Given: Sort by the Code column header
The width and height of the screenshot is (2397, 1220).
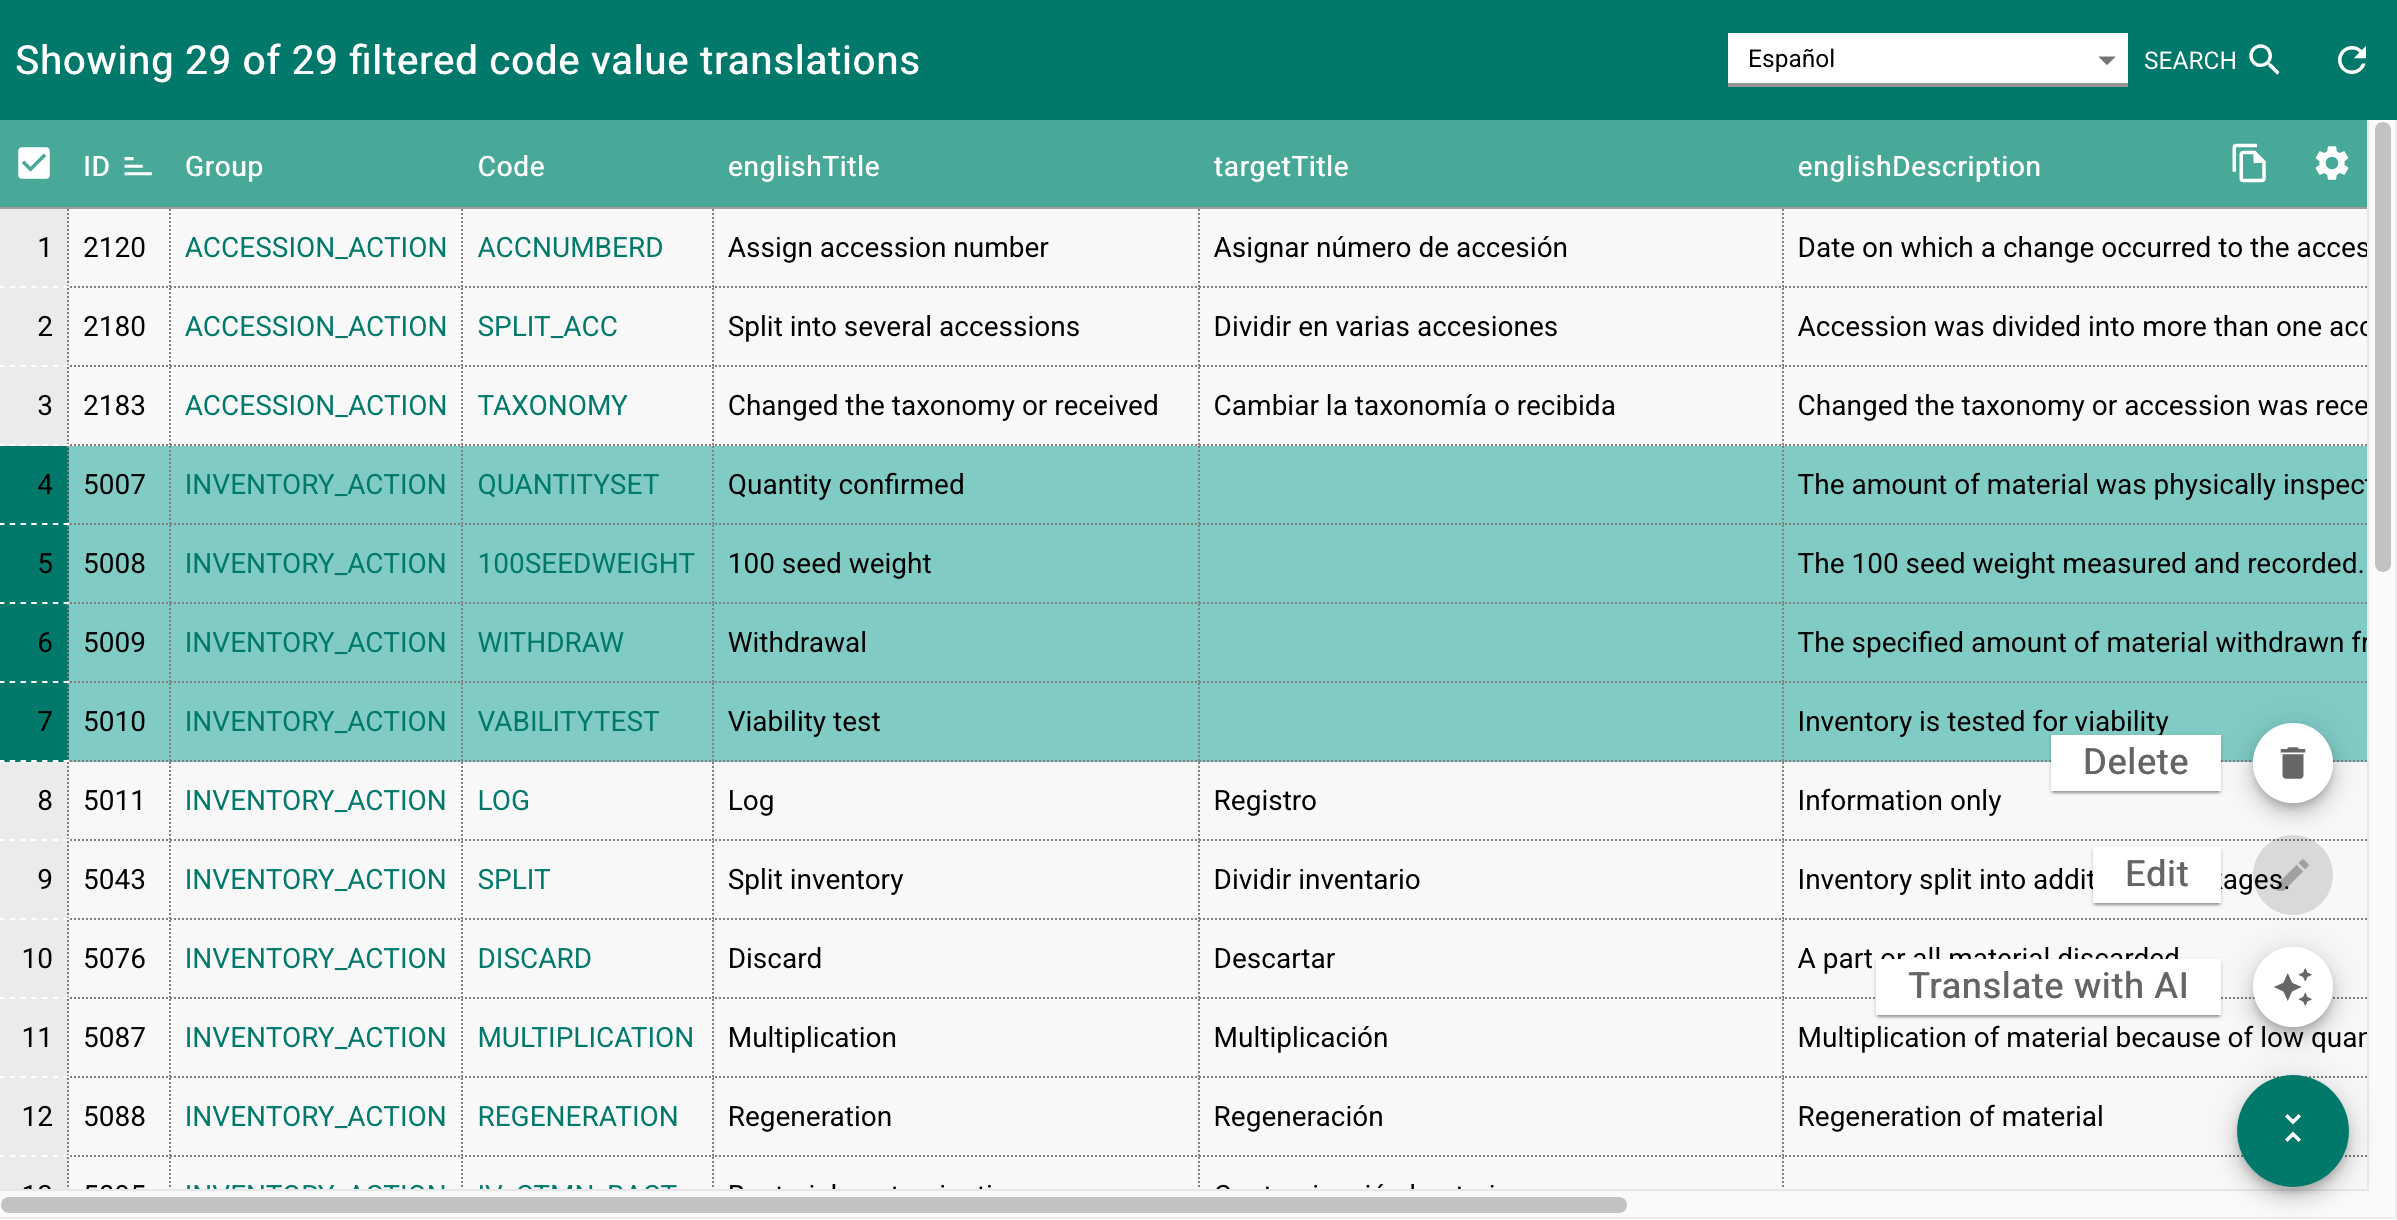Looking at the screenshot, I should coord(511,166).
